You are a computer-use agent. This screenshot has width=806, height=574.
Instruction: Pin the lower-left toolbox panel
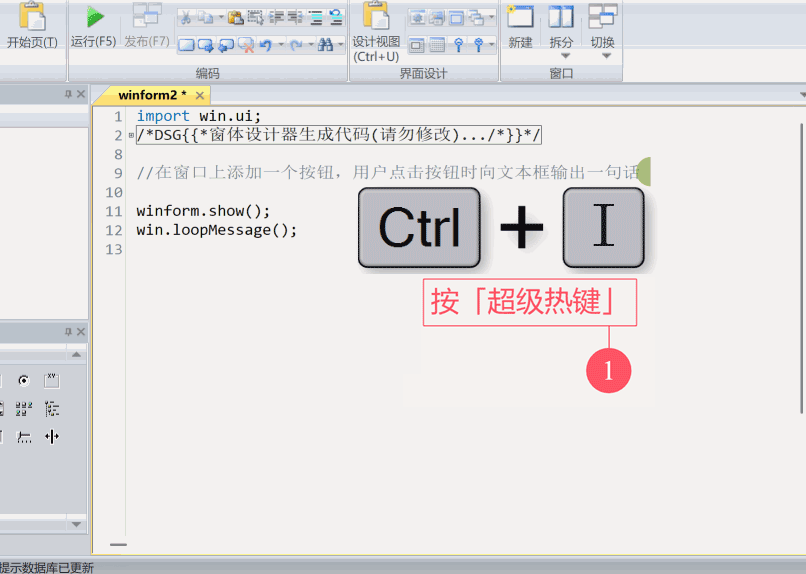point(68,332)
